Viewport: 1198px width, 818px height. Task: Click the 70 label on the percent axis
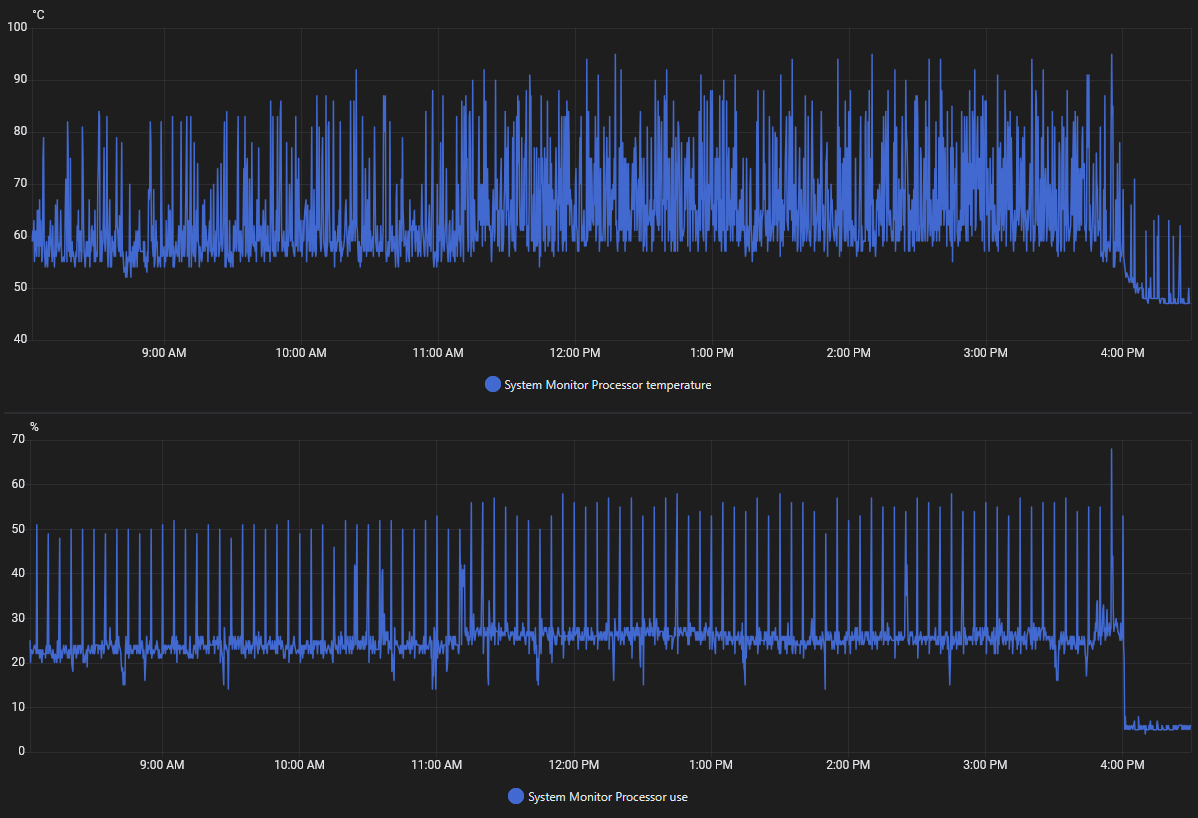coord(18,439)
